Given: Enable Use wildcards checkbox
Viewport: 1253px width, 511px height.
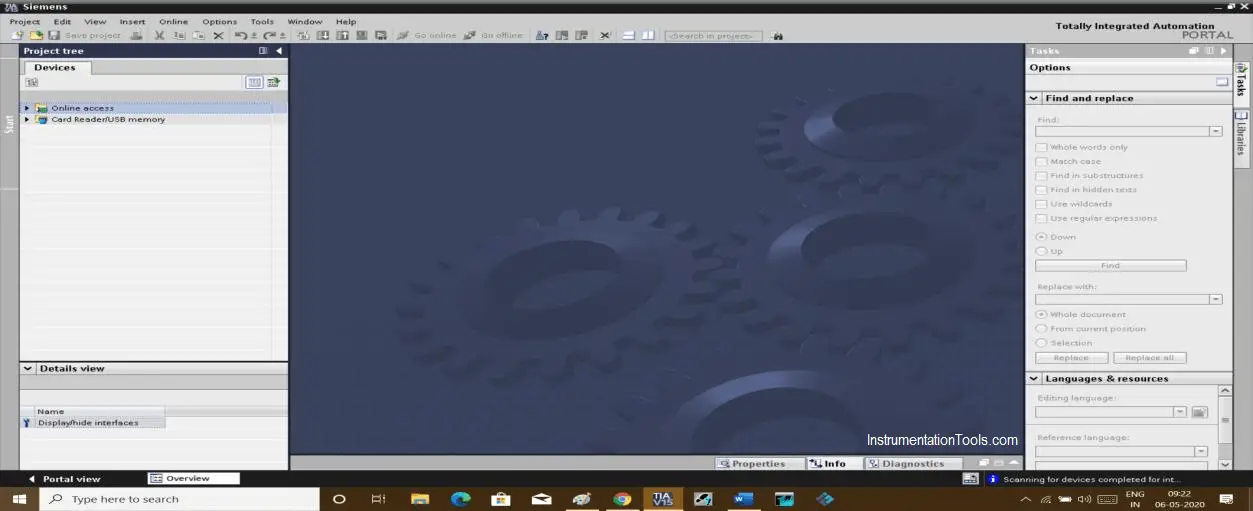Looking at the screenshot, I should (1042, 204).
